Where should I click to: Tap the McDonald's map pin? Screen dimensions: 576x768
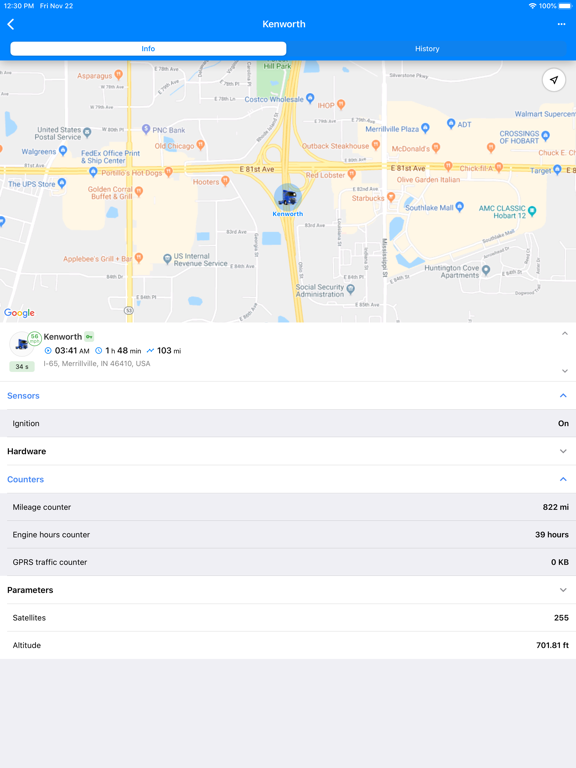point(435,147)
